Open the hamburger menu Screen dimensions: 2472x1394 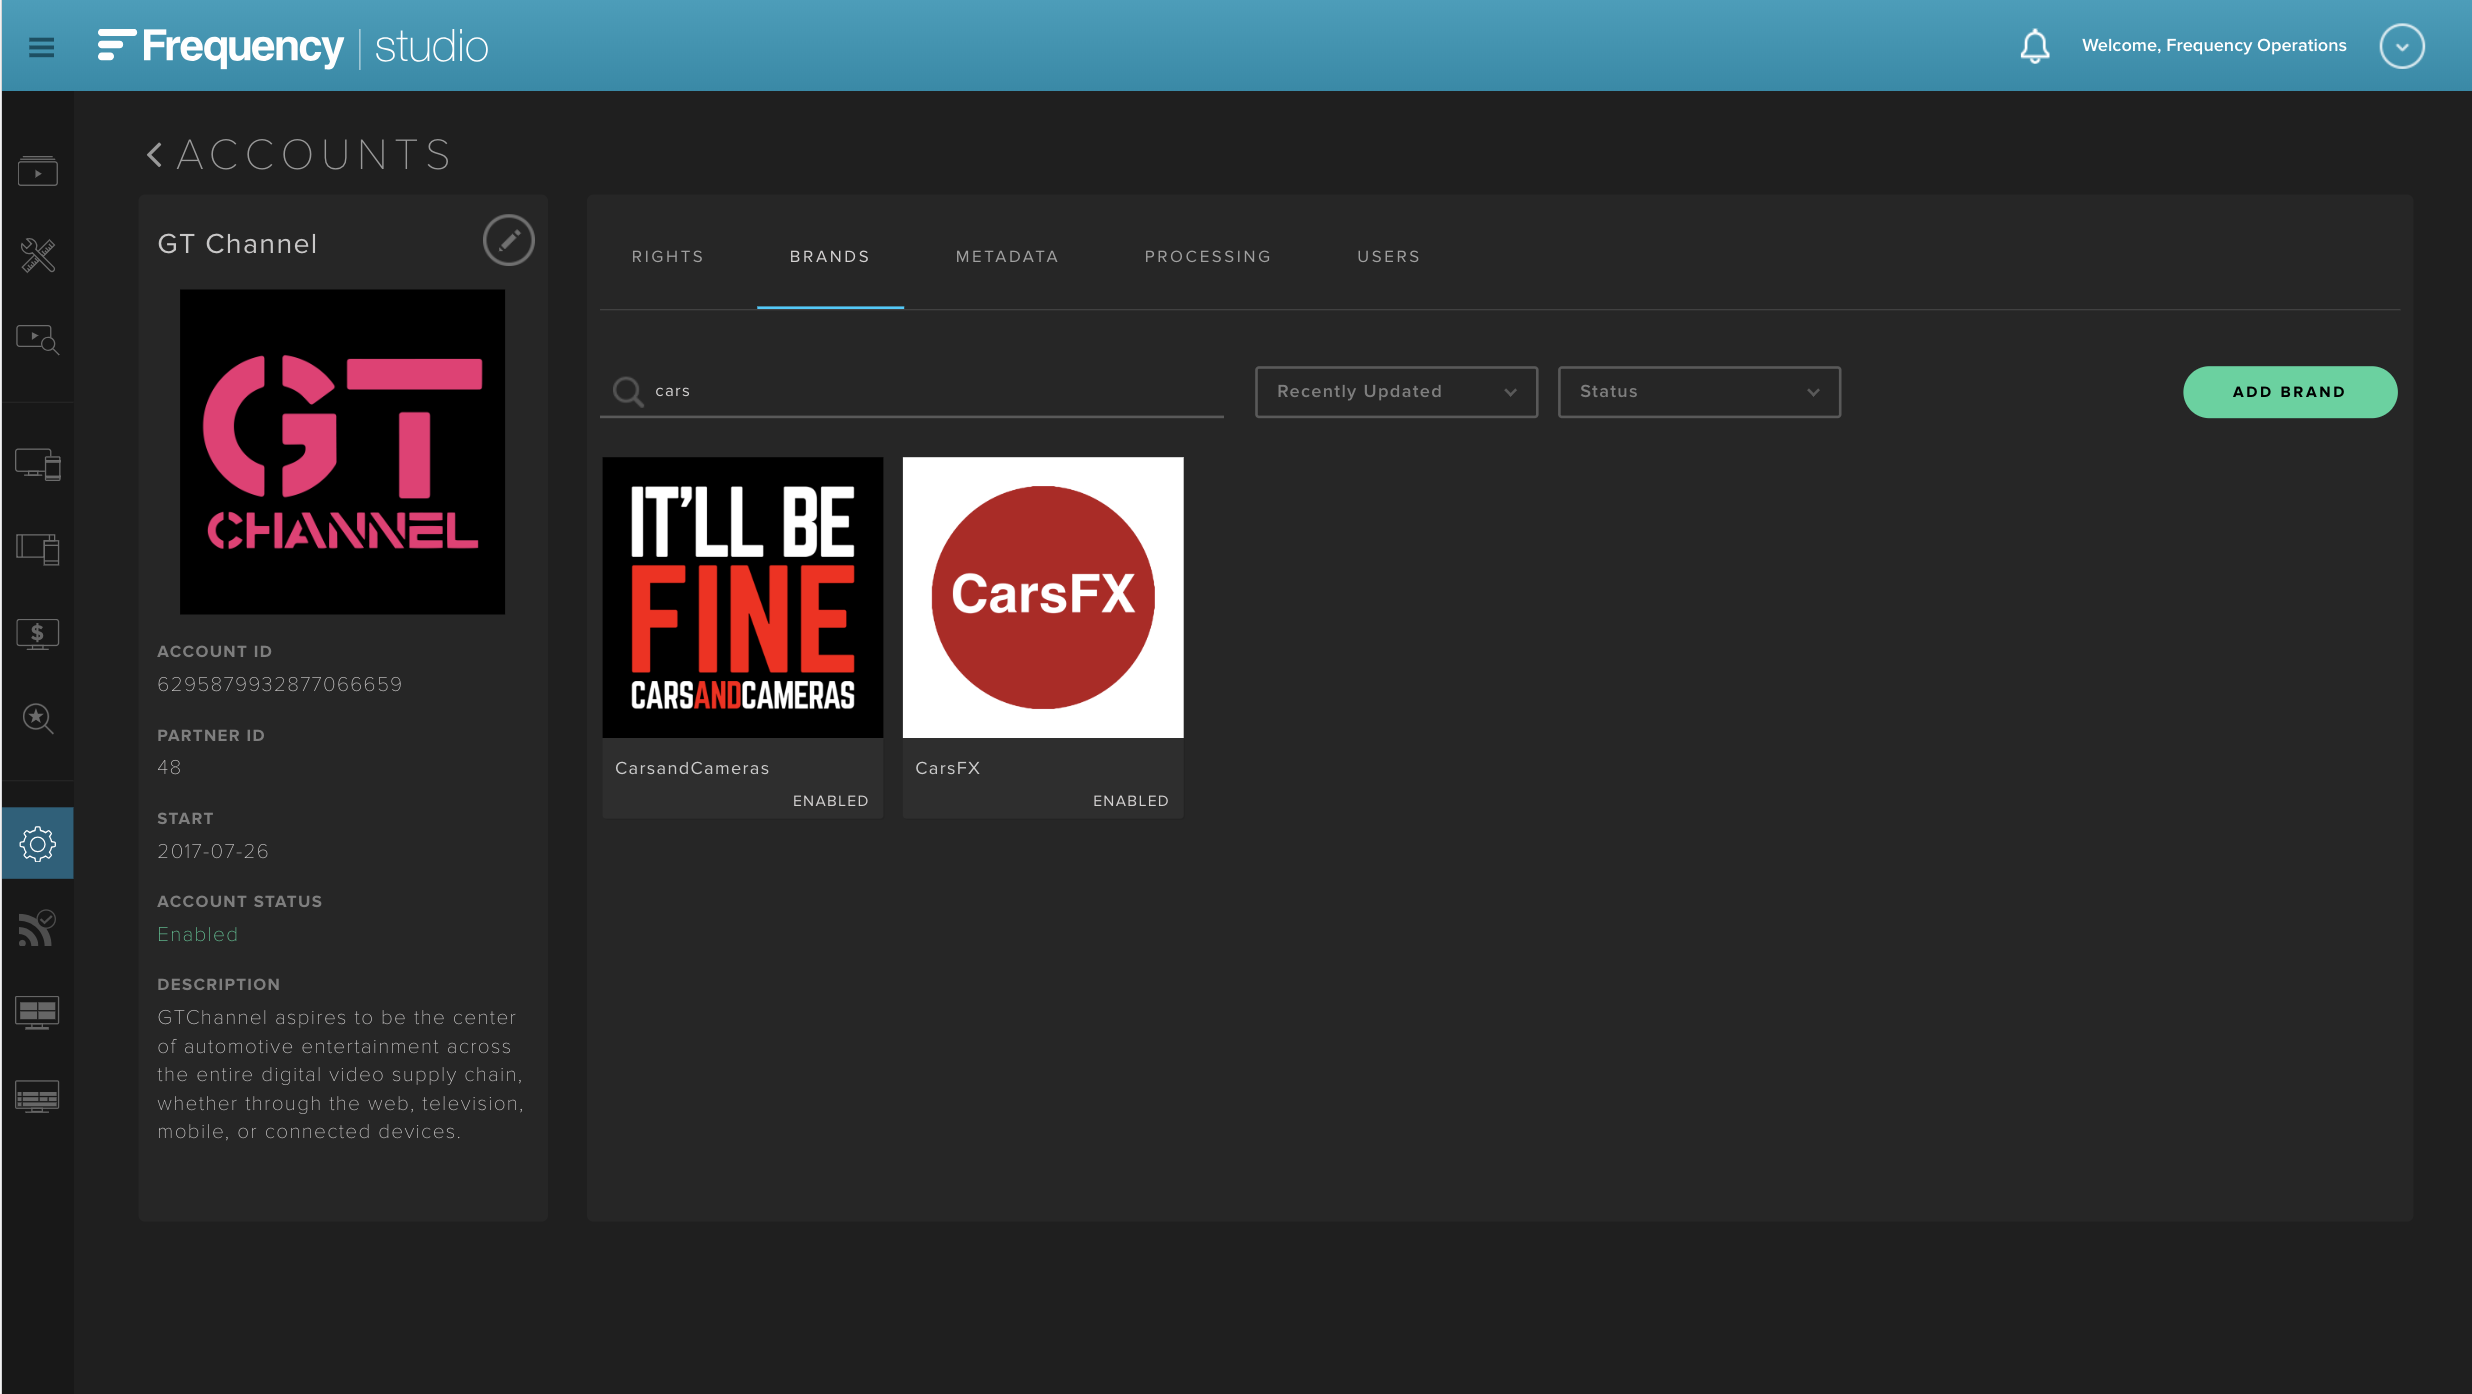[41, 47]
